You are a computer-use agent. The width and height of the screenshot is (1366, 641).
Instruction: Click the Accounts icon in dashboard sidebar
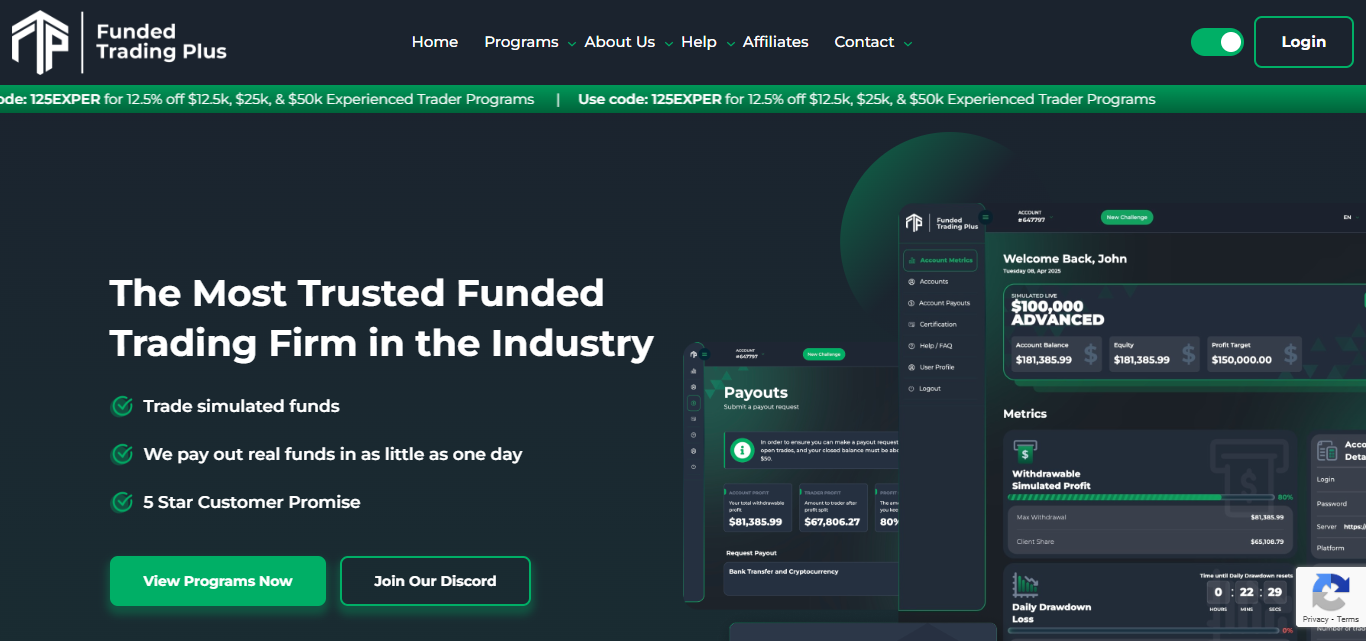[911, 282]
